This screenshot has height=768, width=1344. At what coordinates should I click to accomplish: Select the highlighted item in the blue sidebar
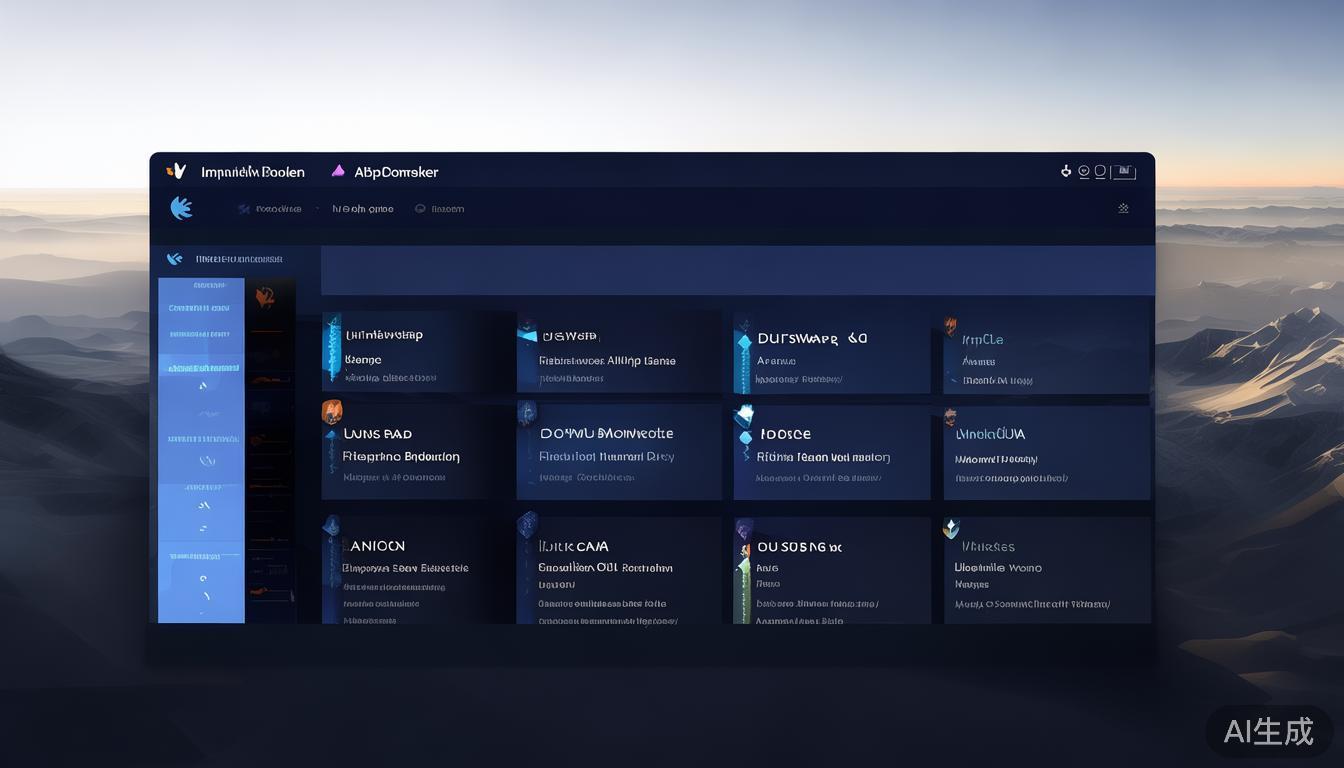(x=202, y=368)
